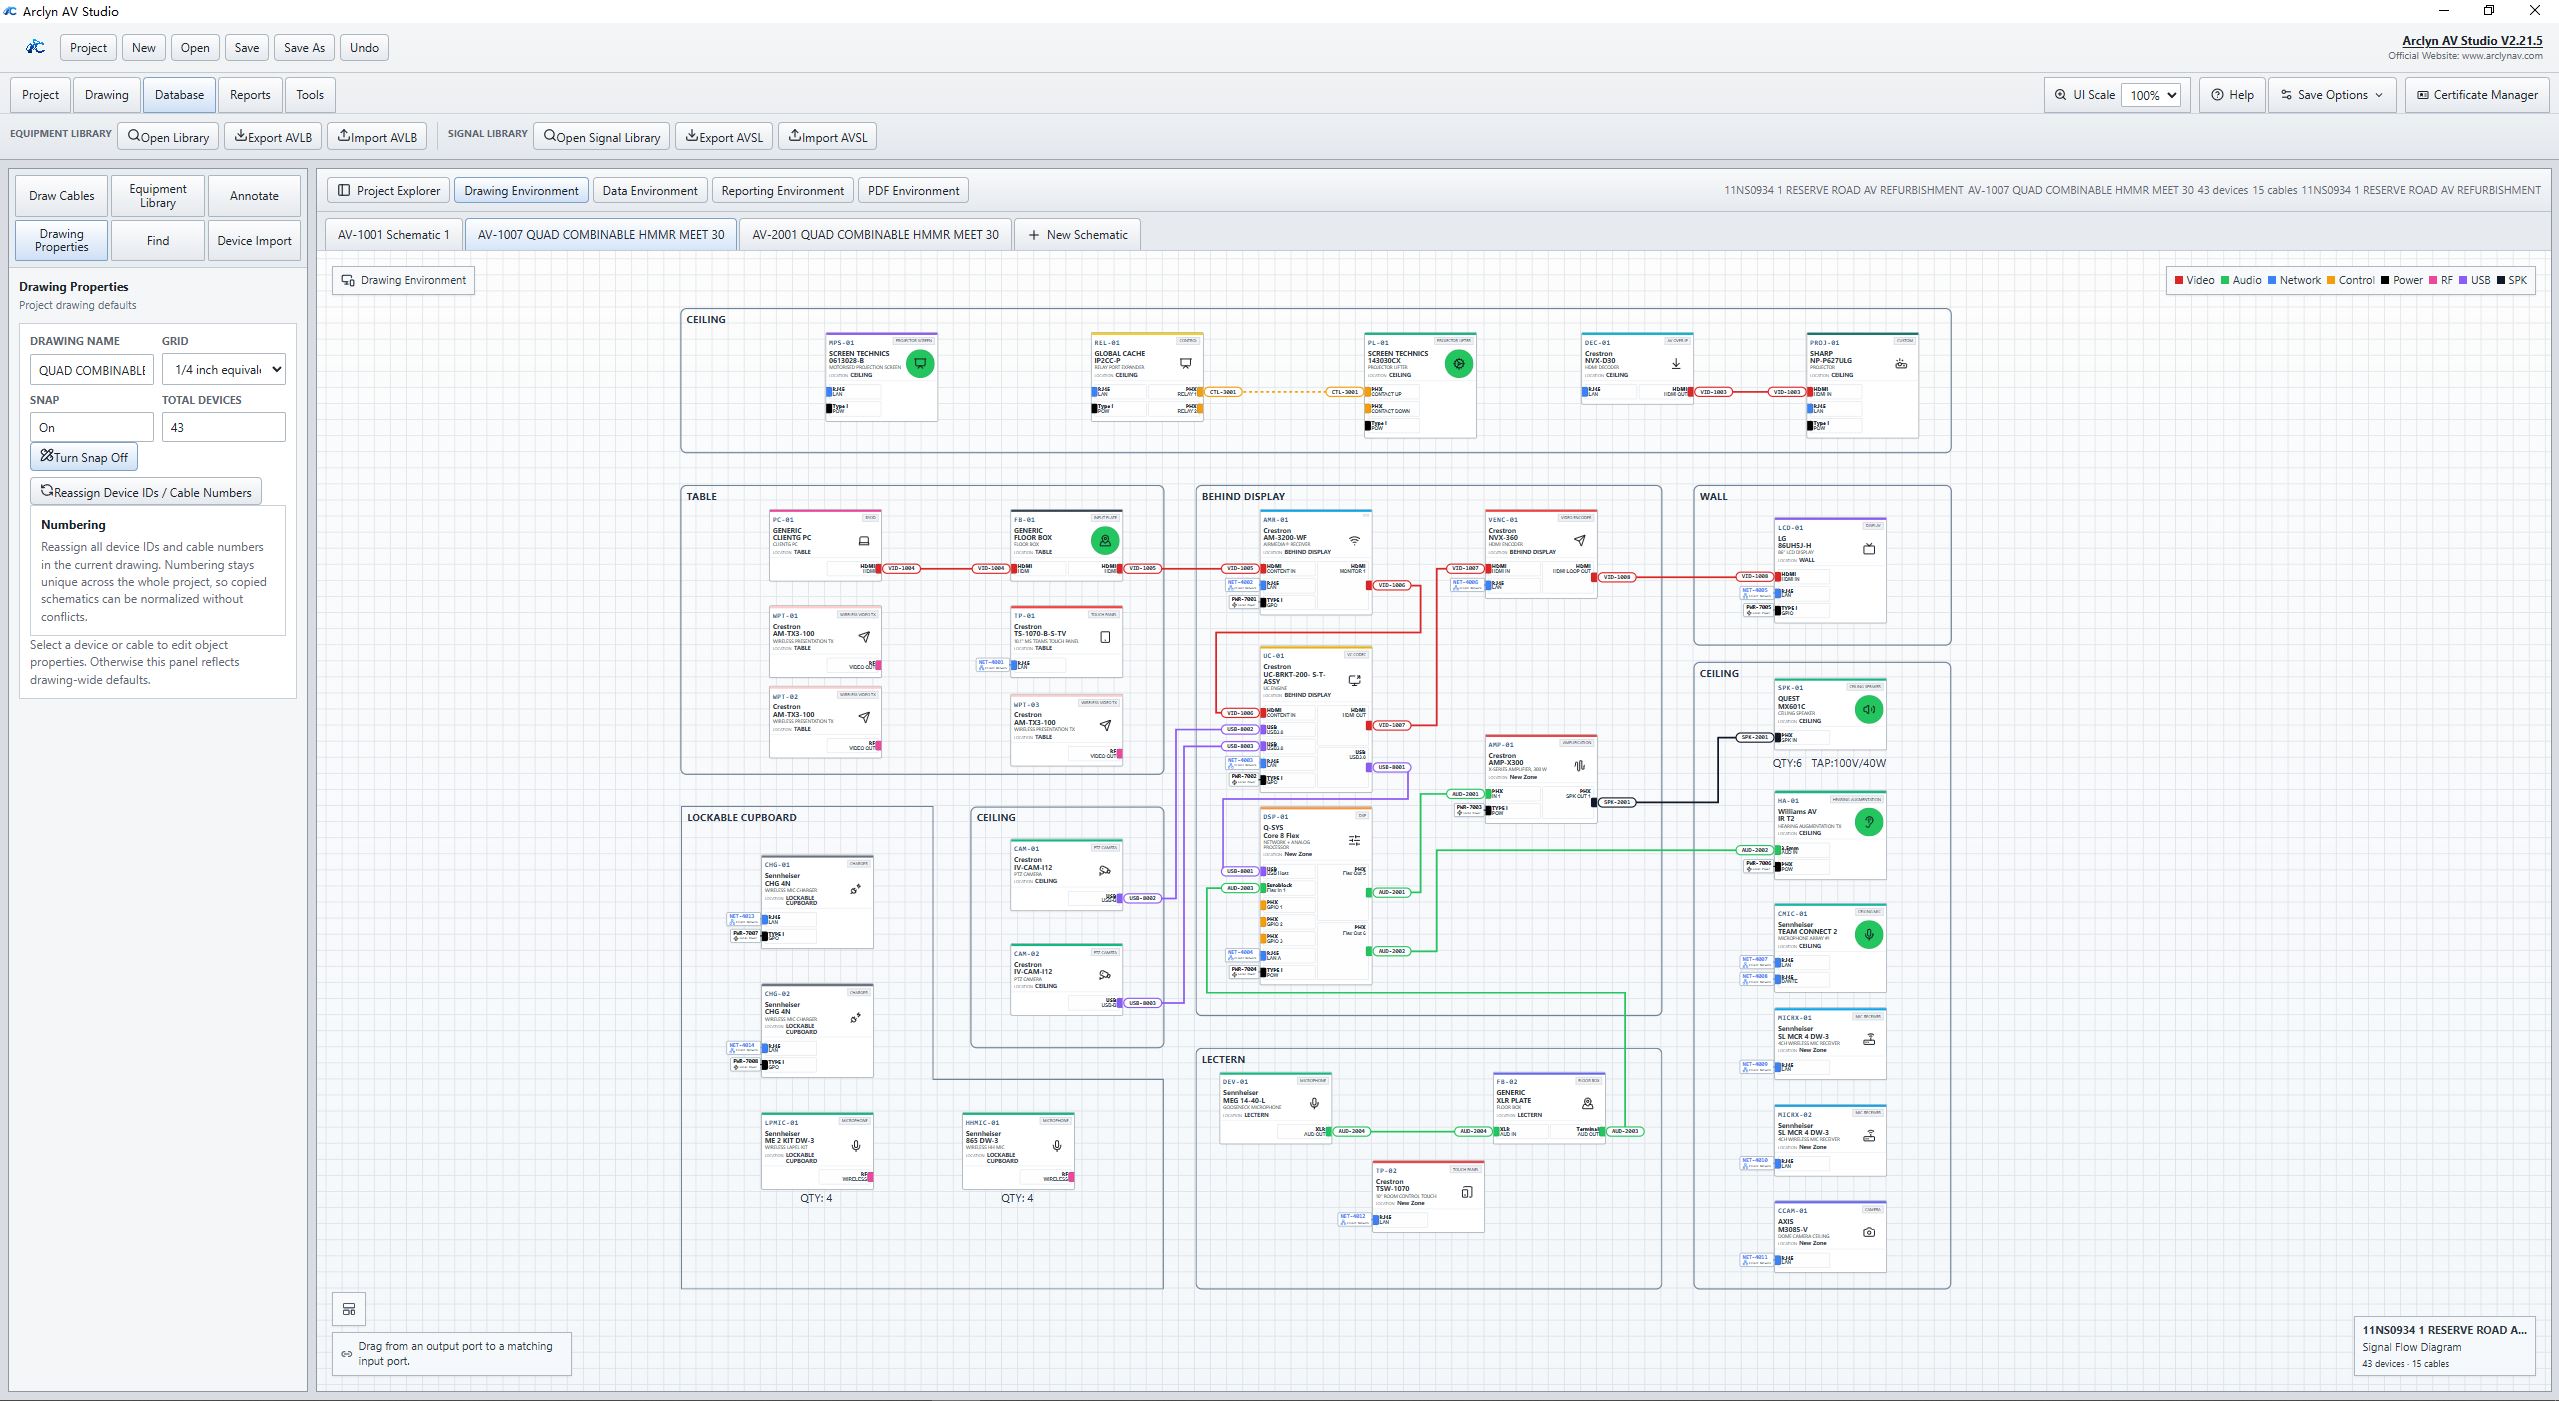Viewport: 2559px width, 1401px height.
Task: Open the Device Import panel
Action: point(254,240)
